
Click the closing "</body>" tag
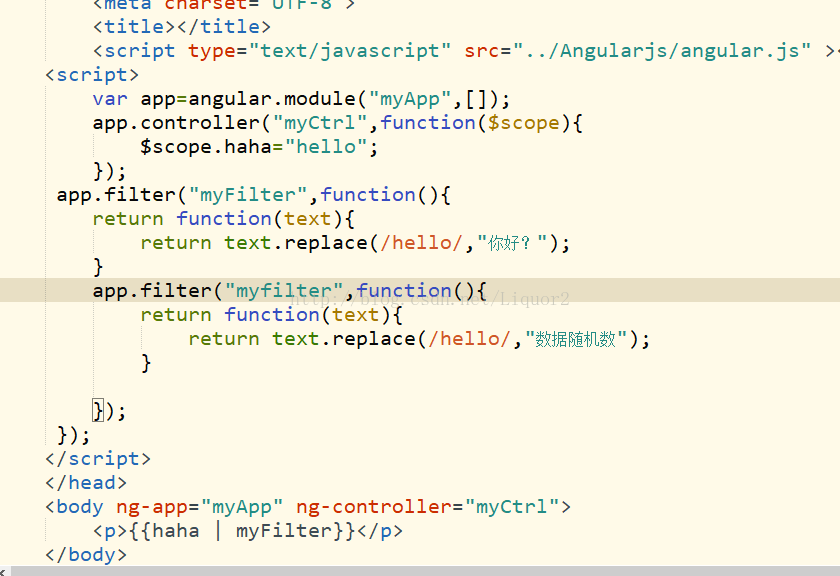(x=86, y=555)
